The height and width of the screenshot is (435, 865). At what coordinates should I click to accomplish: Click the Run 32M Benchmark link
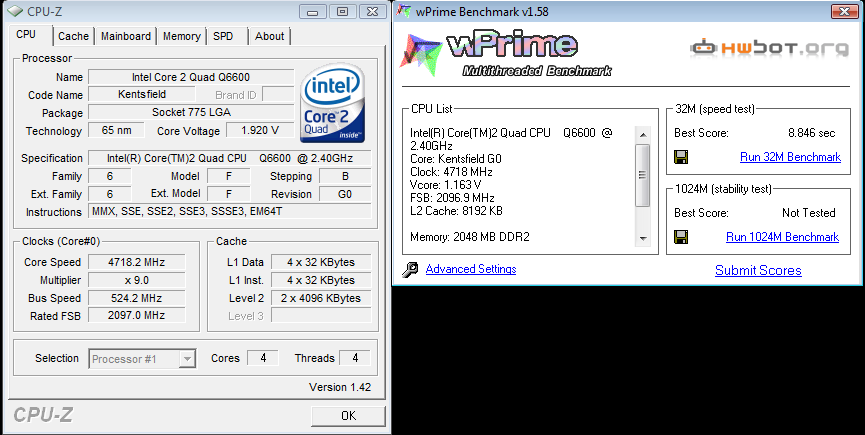[x=790, y=157]
